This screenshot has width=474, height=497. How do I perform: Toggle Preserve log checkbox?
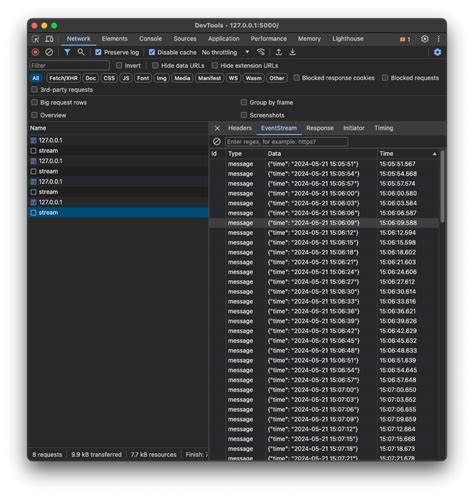point(98,52)
